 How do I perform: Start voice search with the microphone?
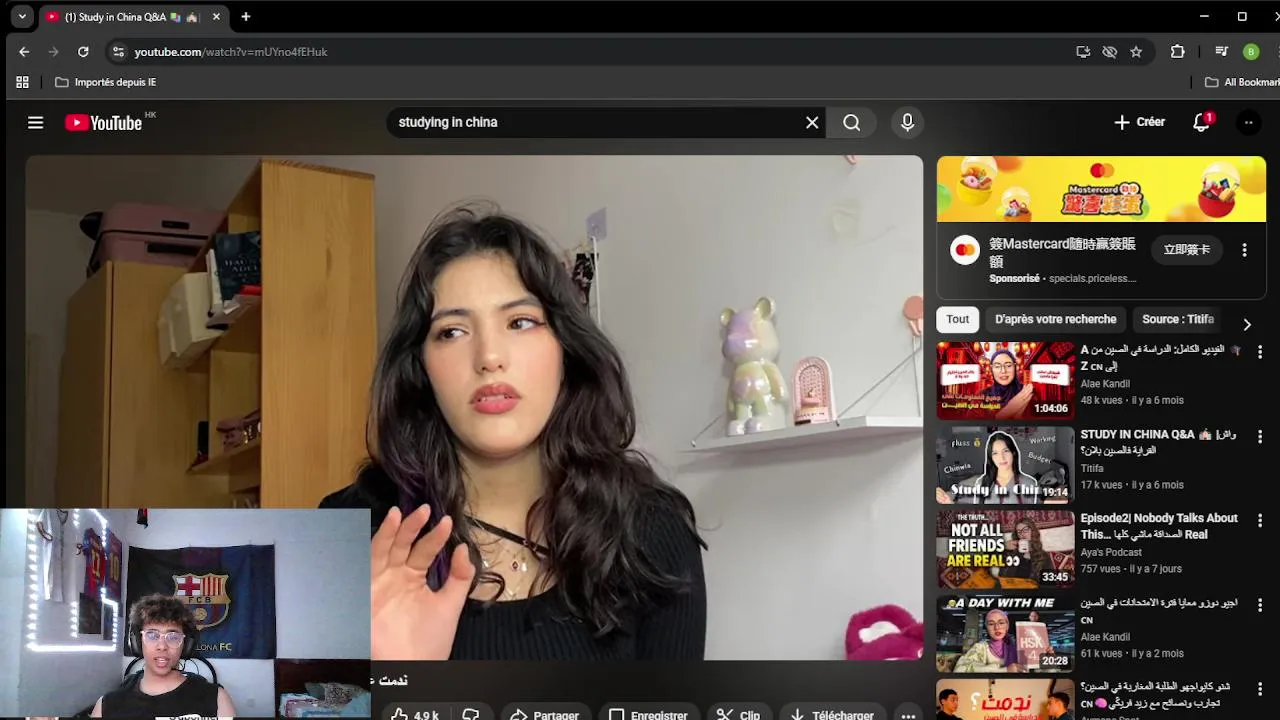click(x=907, y=122)
